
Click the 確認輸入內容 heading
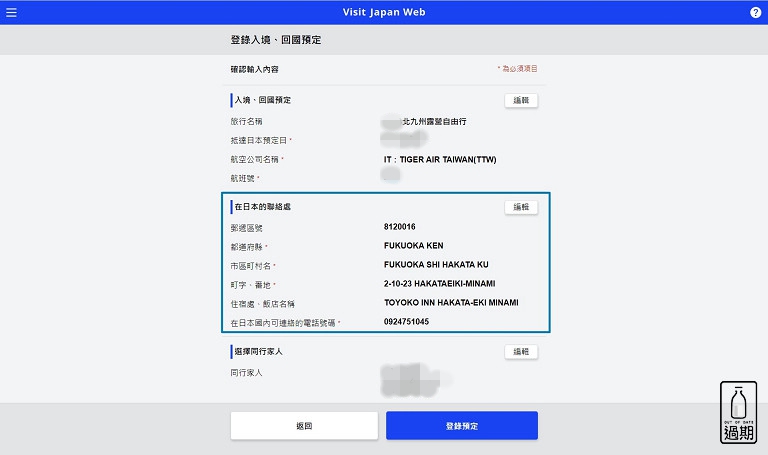254,70
